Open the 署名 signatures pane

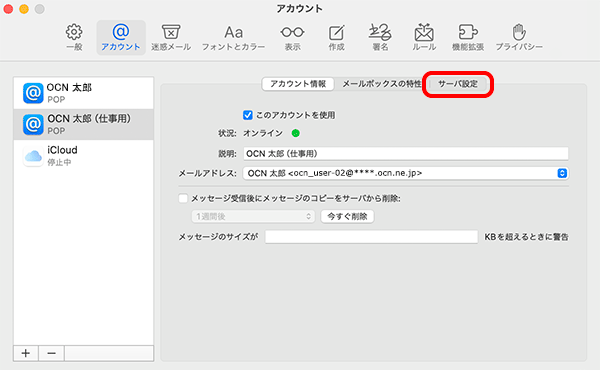pos(380,37)
